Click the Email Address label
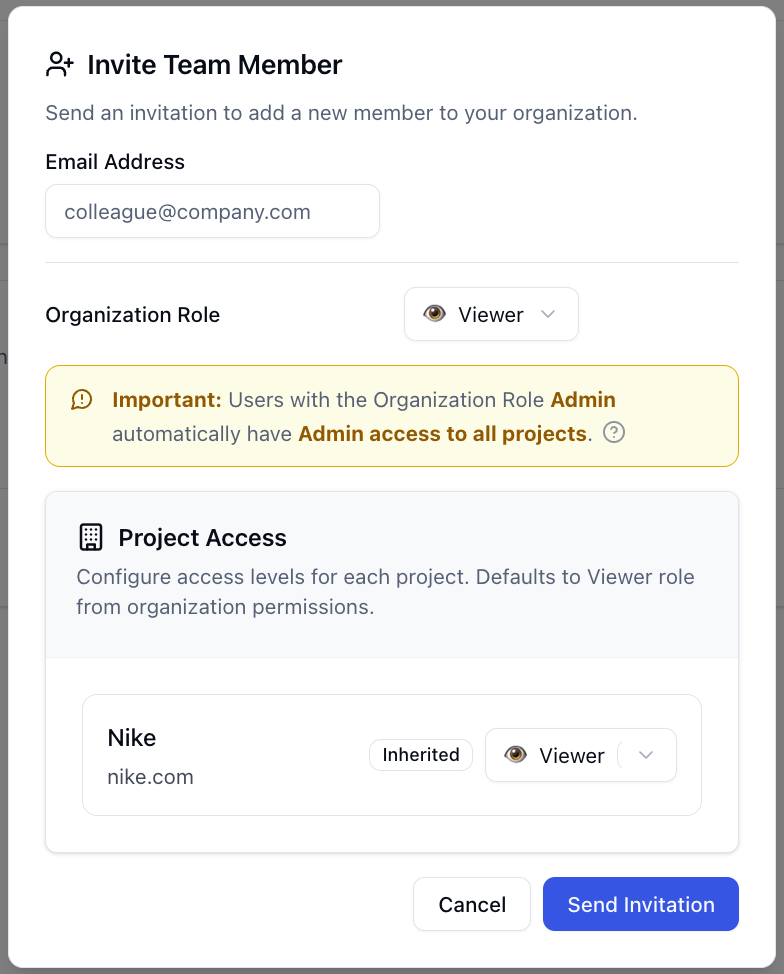 point(115,162)
